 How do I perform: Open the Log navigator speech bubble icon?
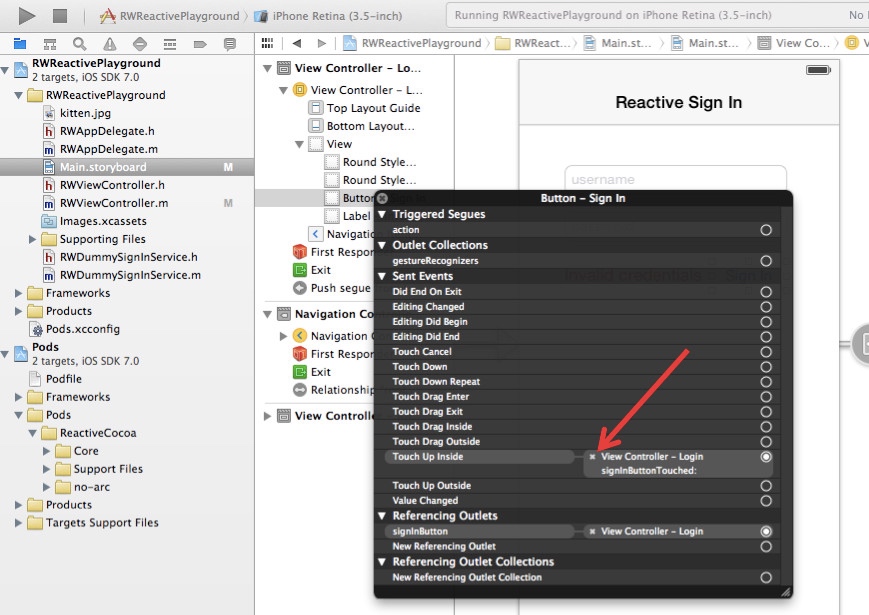click(229, 44)
